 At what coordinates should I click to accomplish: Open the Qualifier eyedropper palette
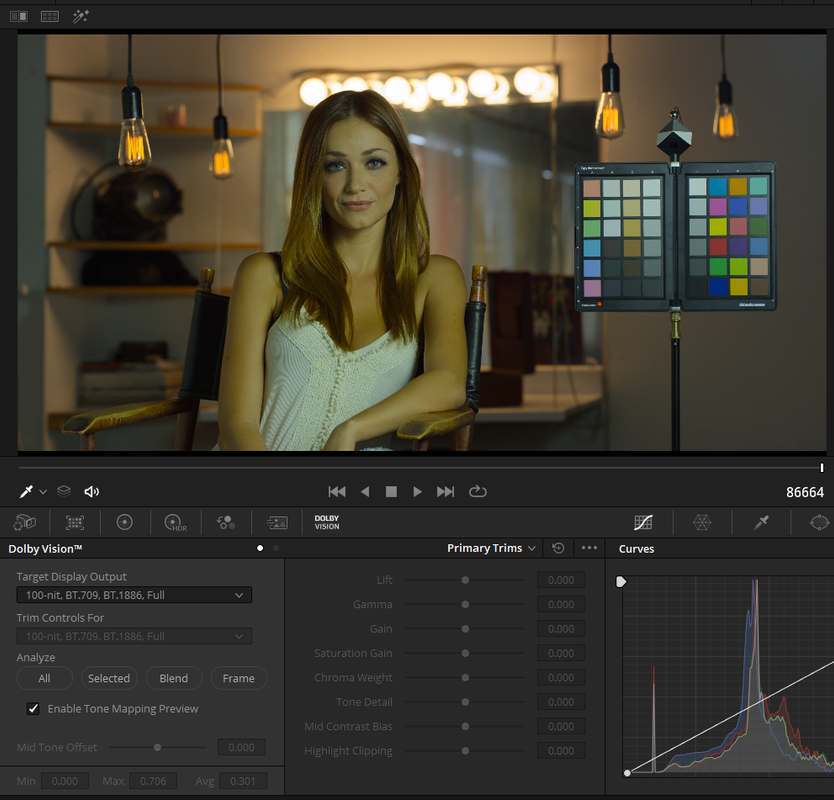[x=762, y=522]
